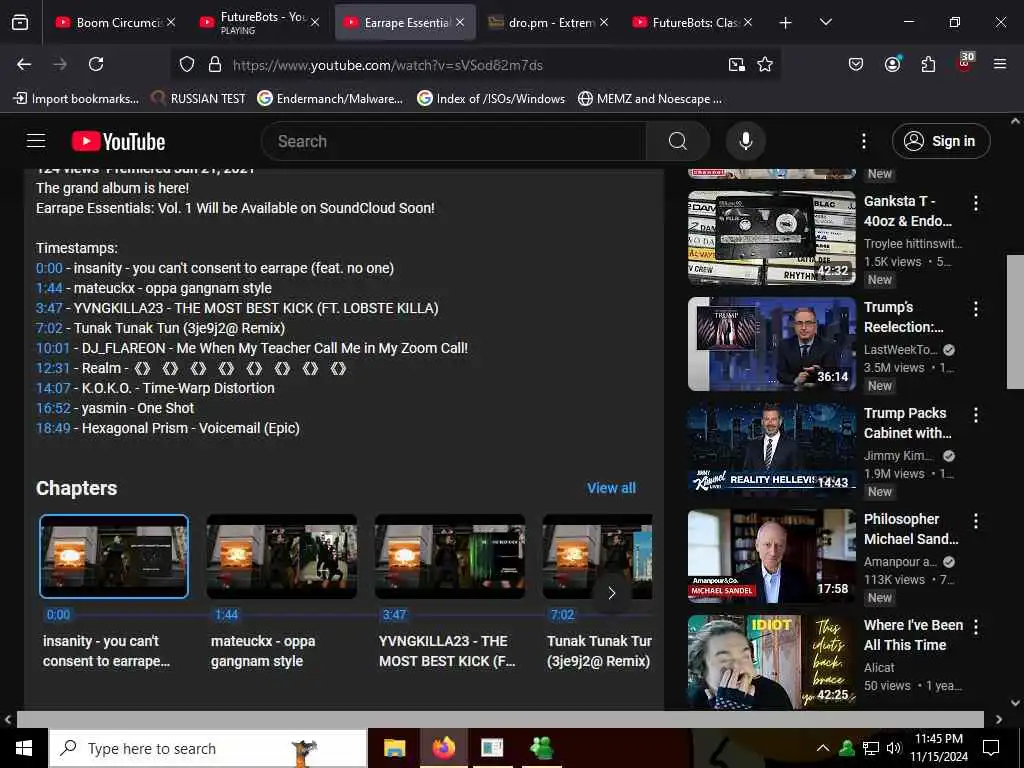This screenshot has width=1024, height=768.
Task: Jump to 18:49 Voicemail timestamp
Action: click(x=53, y=428)
